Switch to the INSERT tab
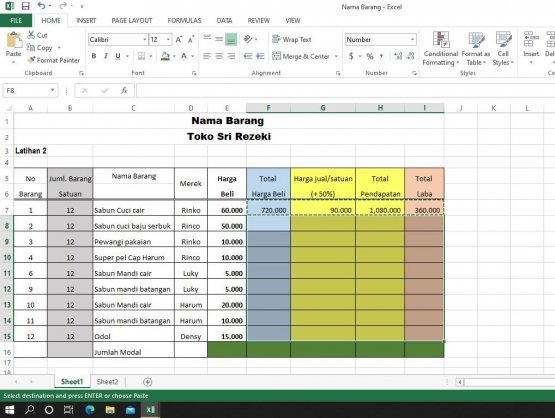Viewport: 555px width, 418px height. (86, 21)
